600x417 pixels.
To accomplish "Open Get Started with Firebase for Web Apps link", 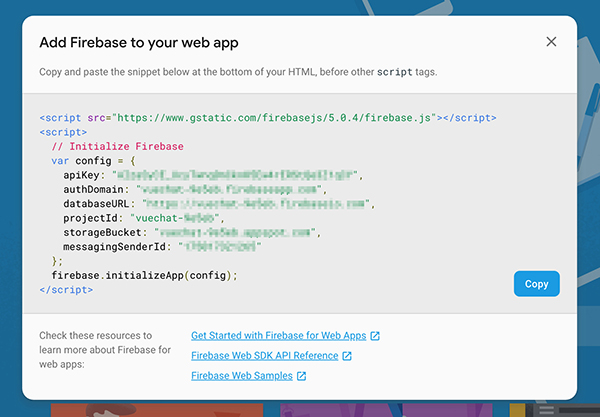I will click(279, 336).
